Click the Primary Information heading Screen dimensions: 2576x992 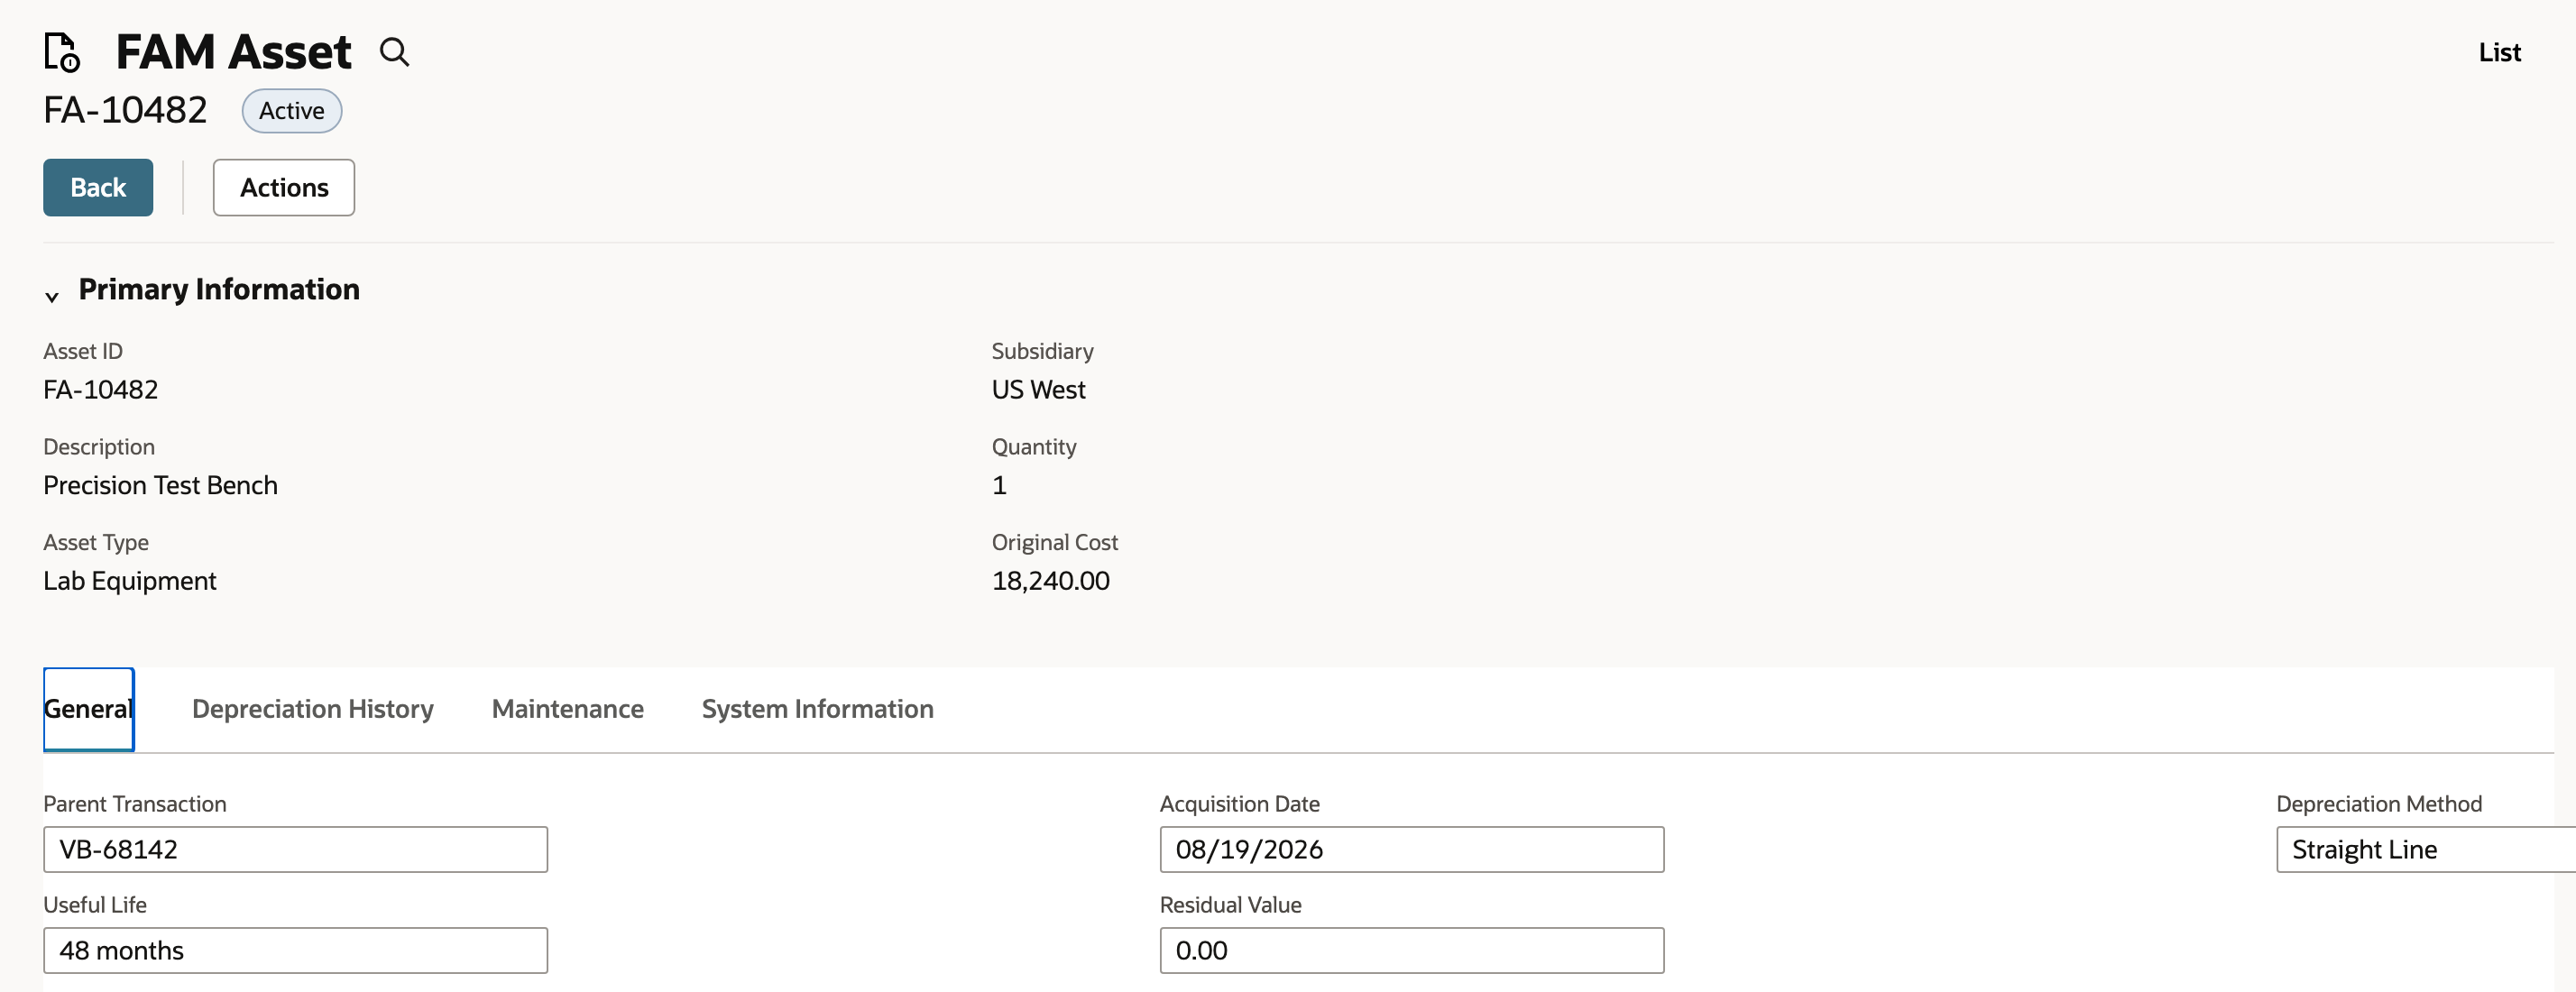tap(219, 289)
